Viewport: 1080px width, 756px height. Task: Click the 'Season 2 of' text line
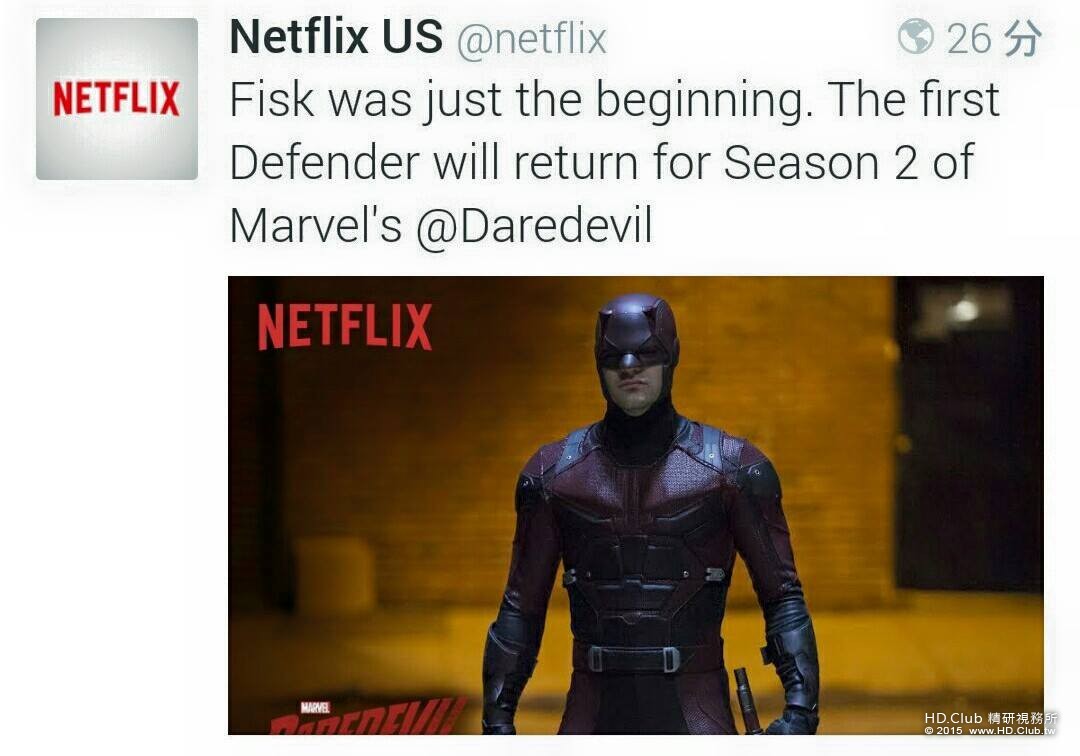[849, 162]
